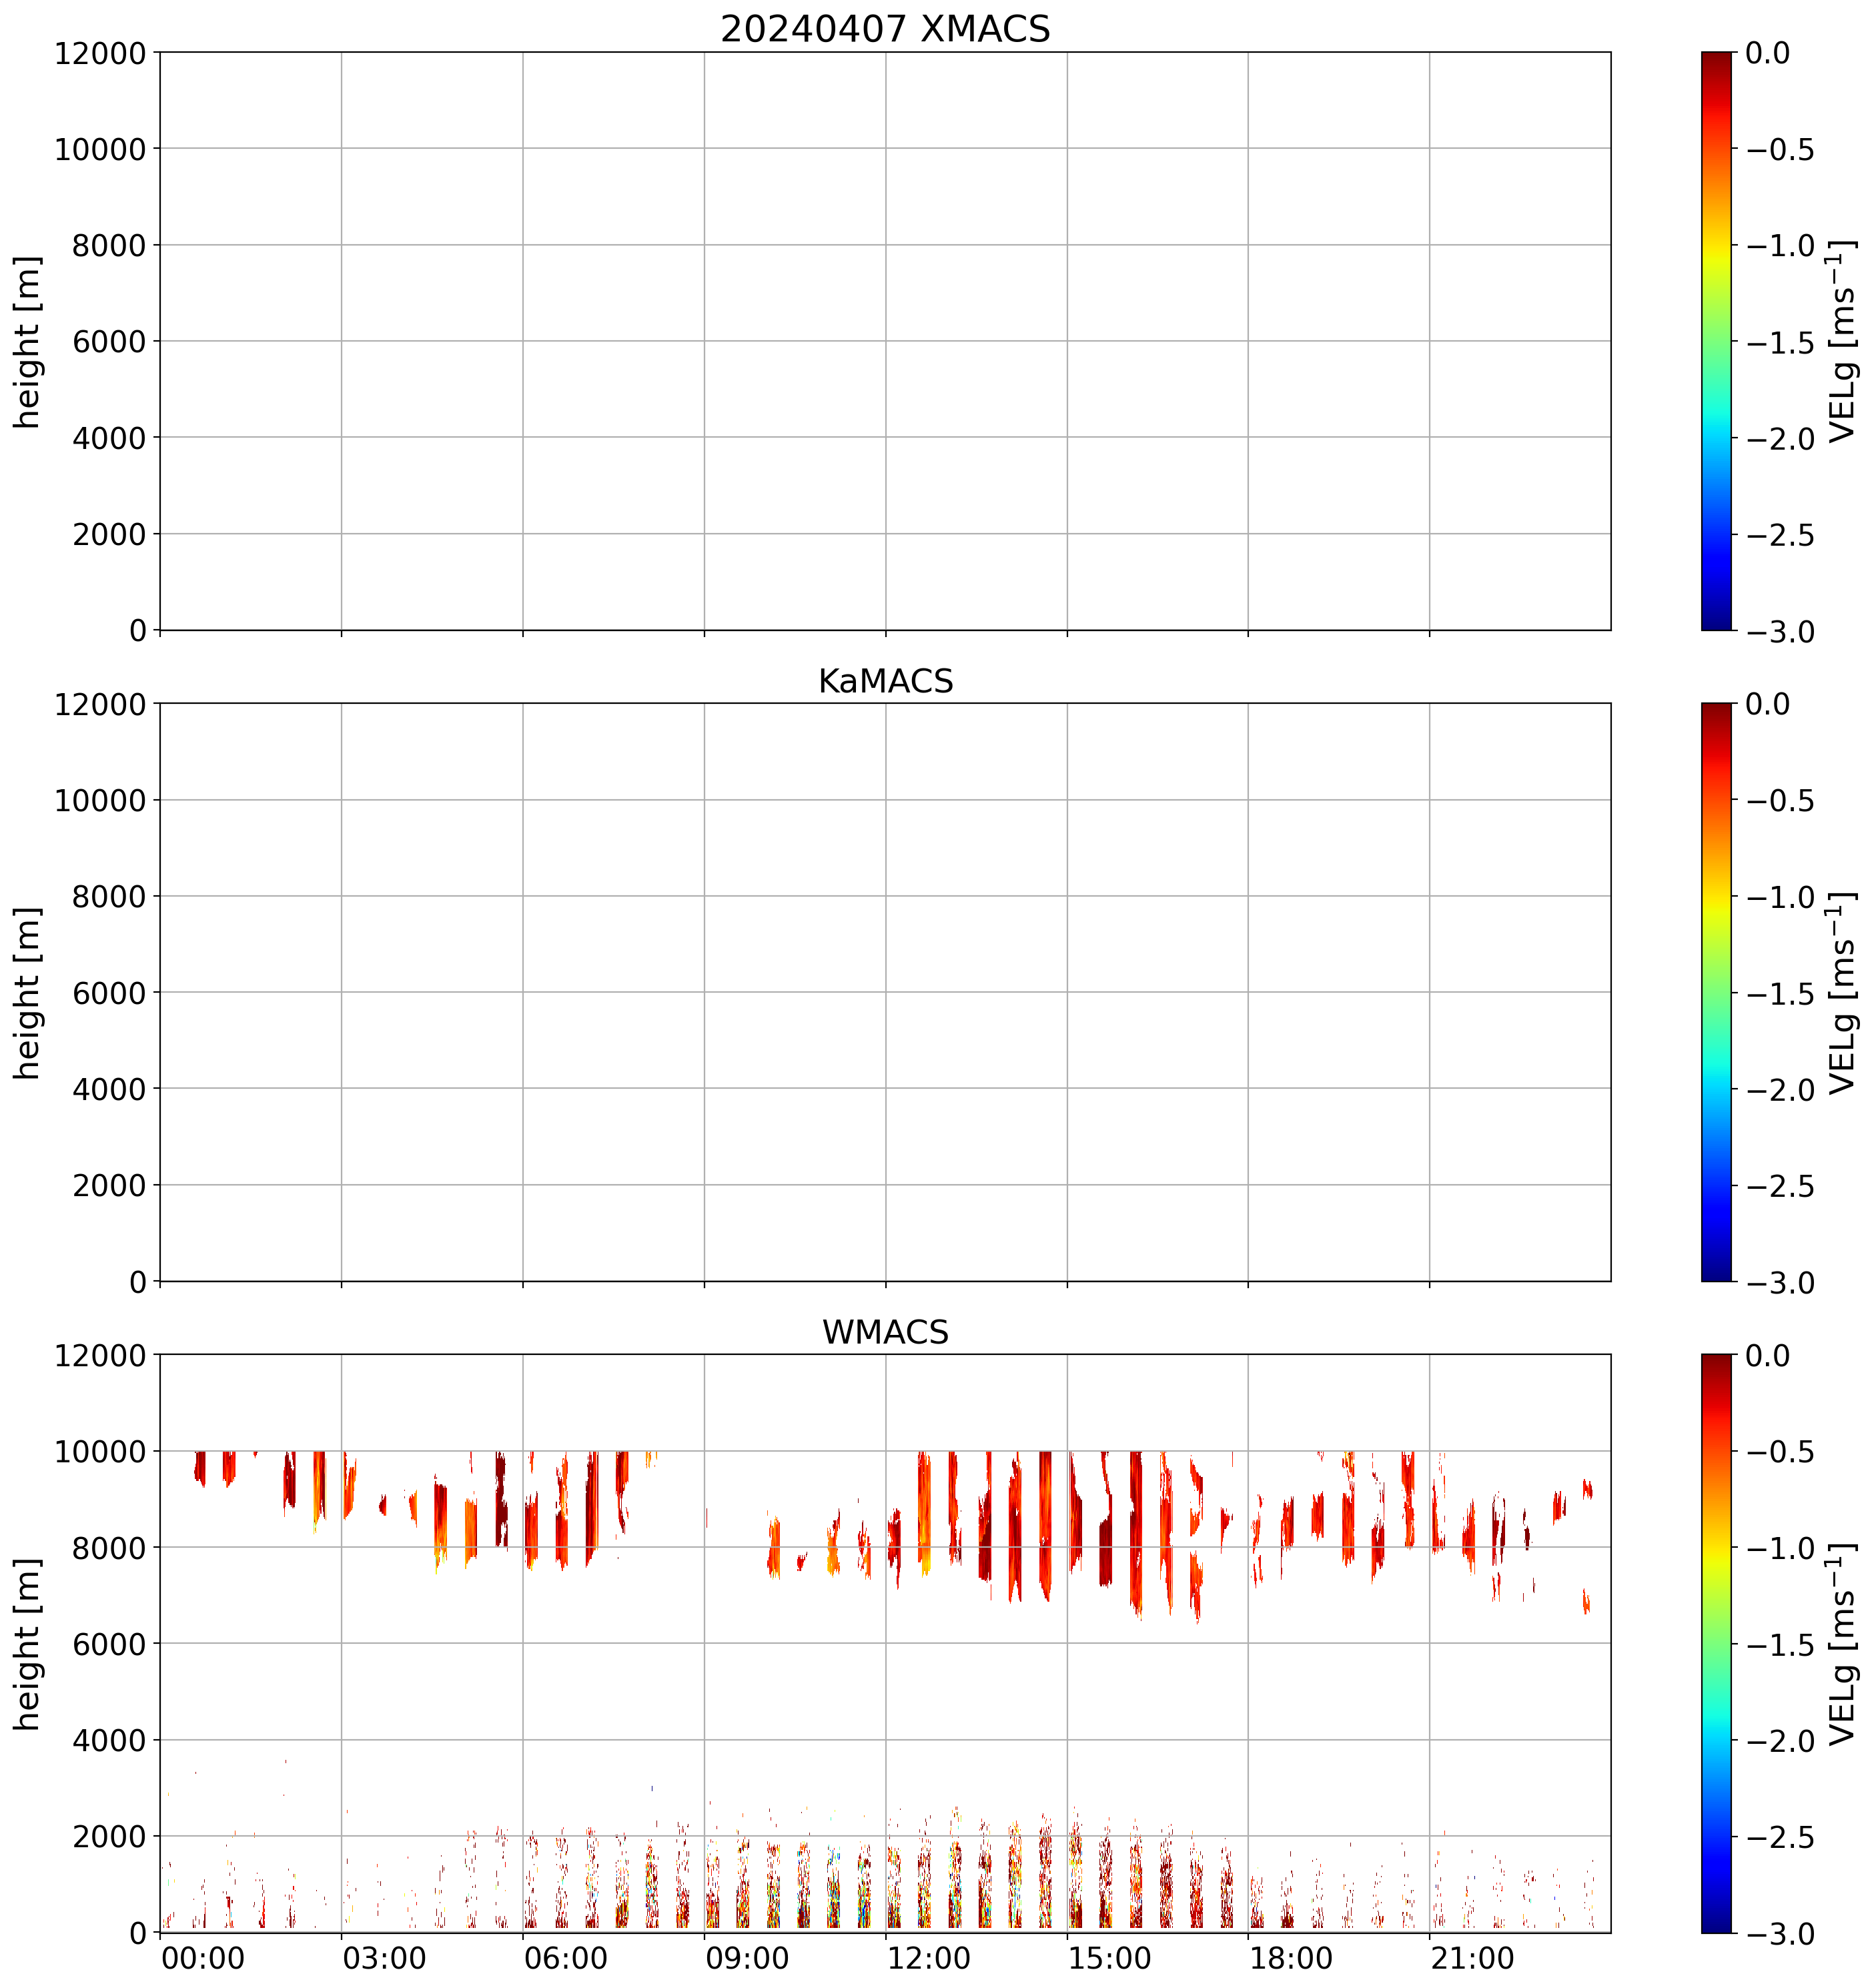Click the XMACS height [m] axis label

(x=27, y=341)
